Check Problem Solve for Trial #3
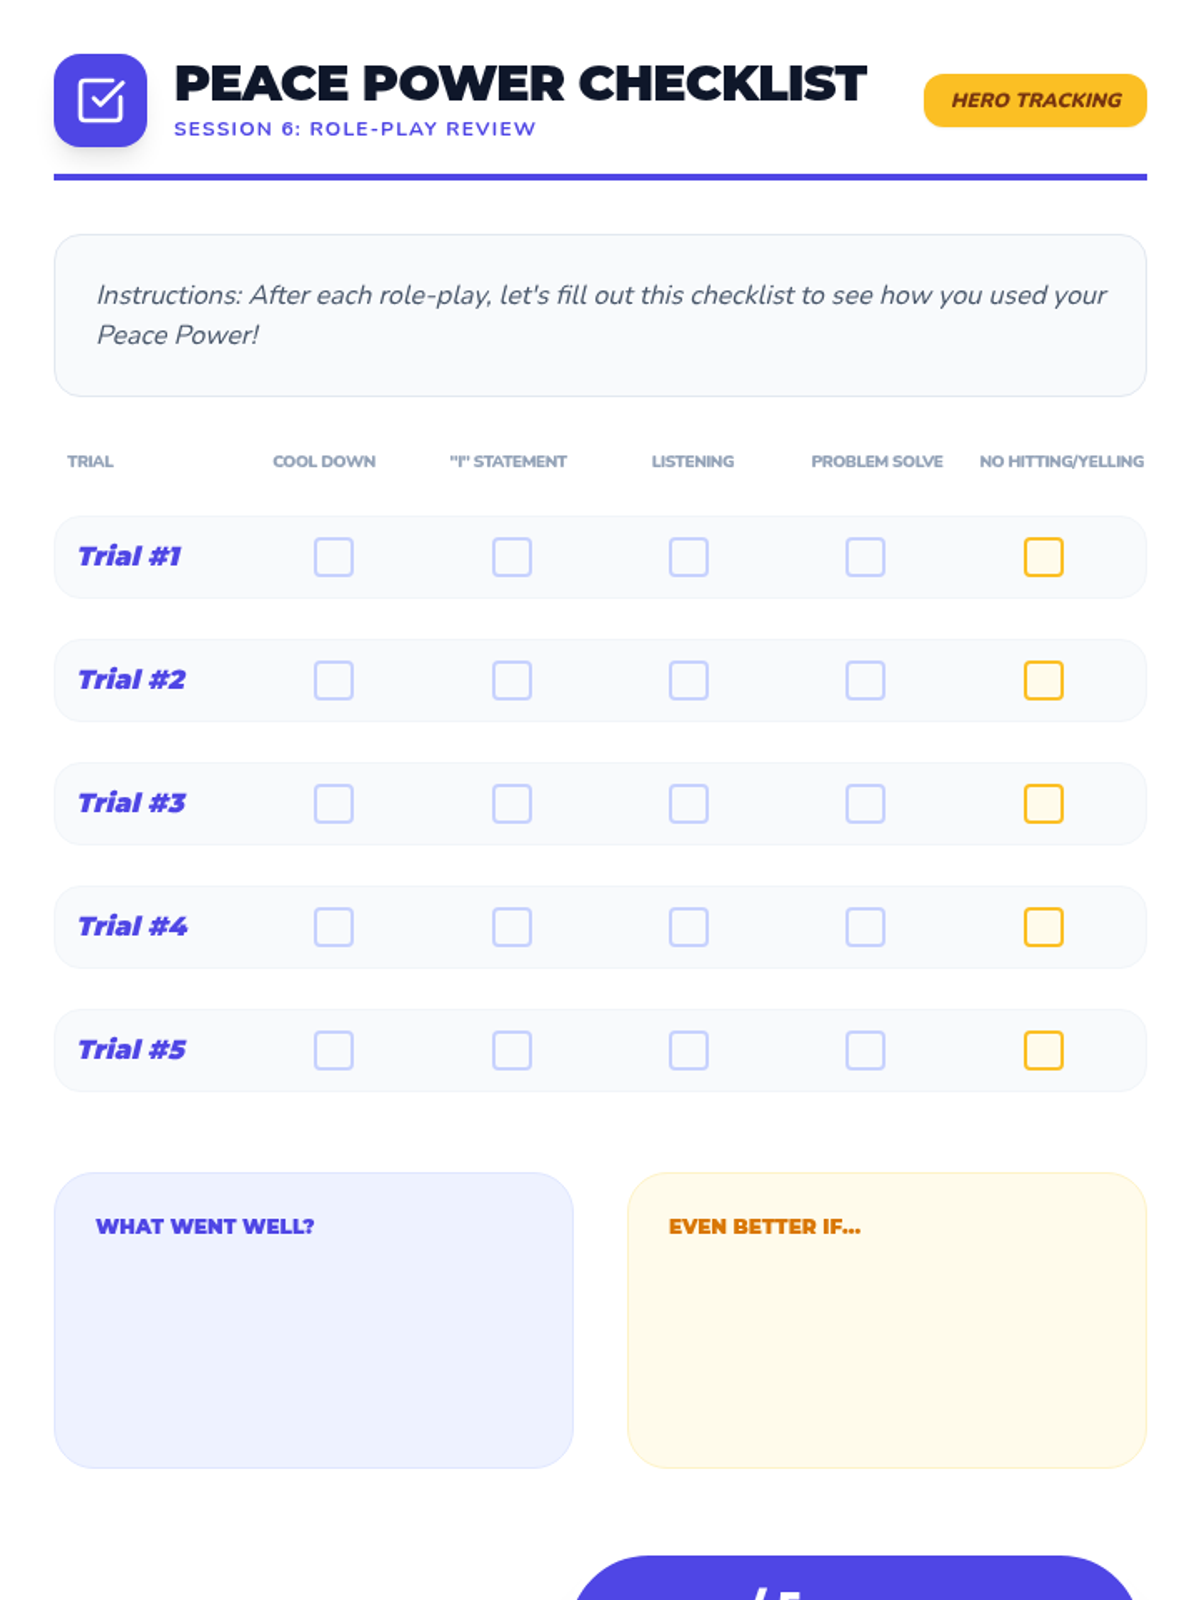The image size is (1200, 1600). [x=866, y=804]
